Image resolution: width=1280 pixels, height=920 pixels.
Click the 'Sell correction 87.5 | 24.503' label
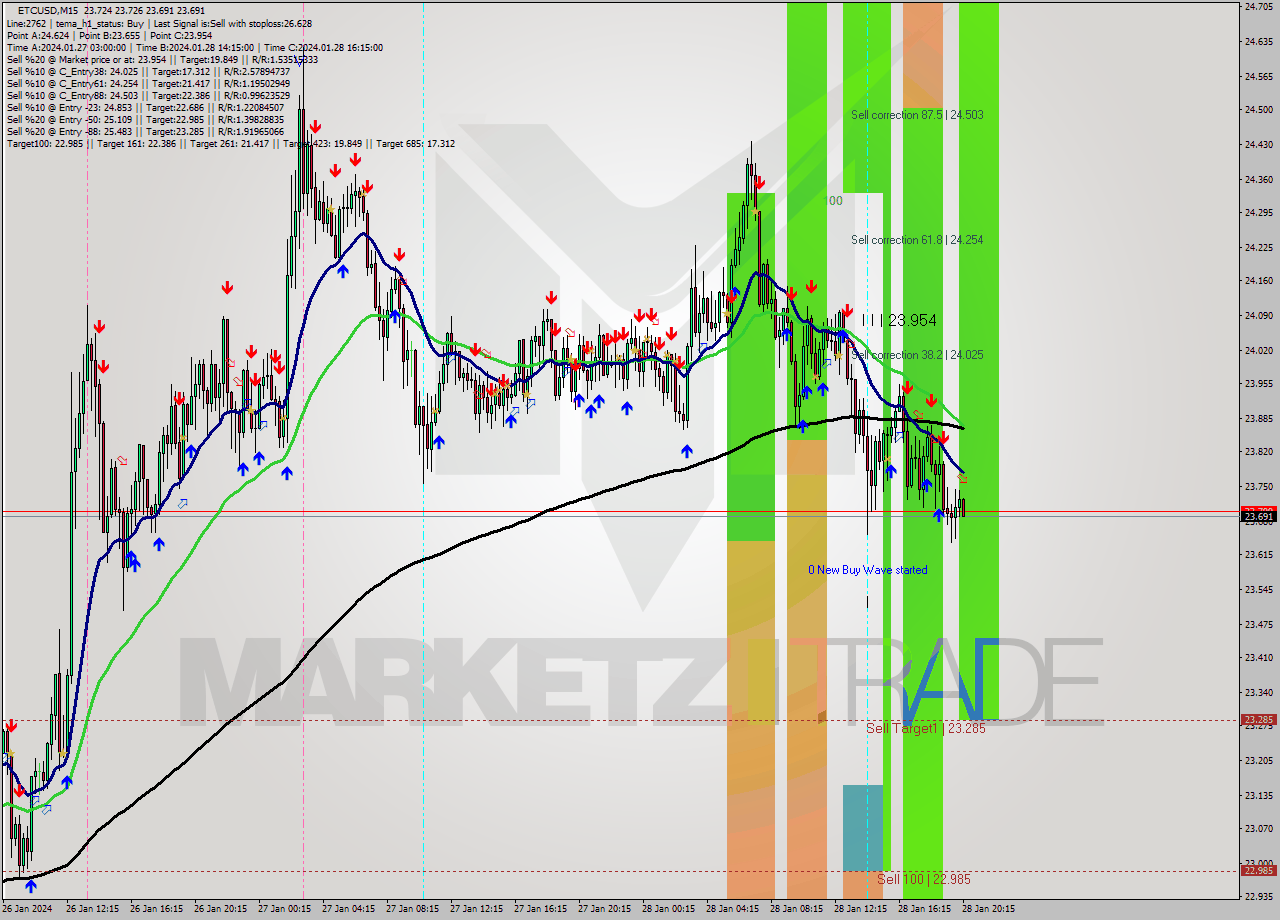917,115
